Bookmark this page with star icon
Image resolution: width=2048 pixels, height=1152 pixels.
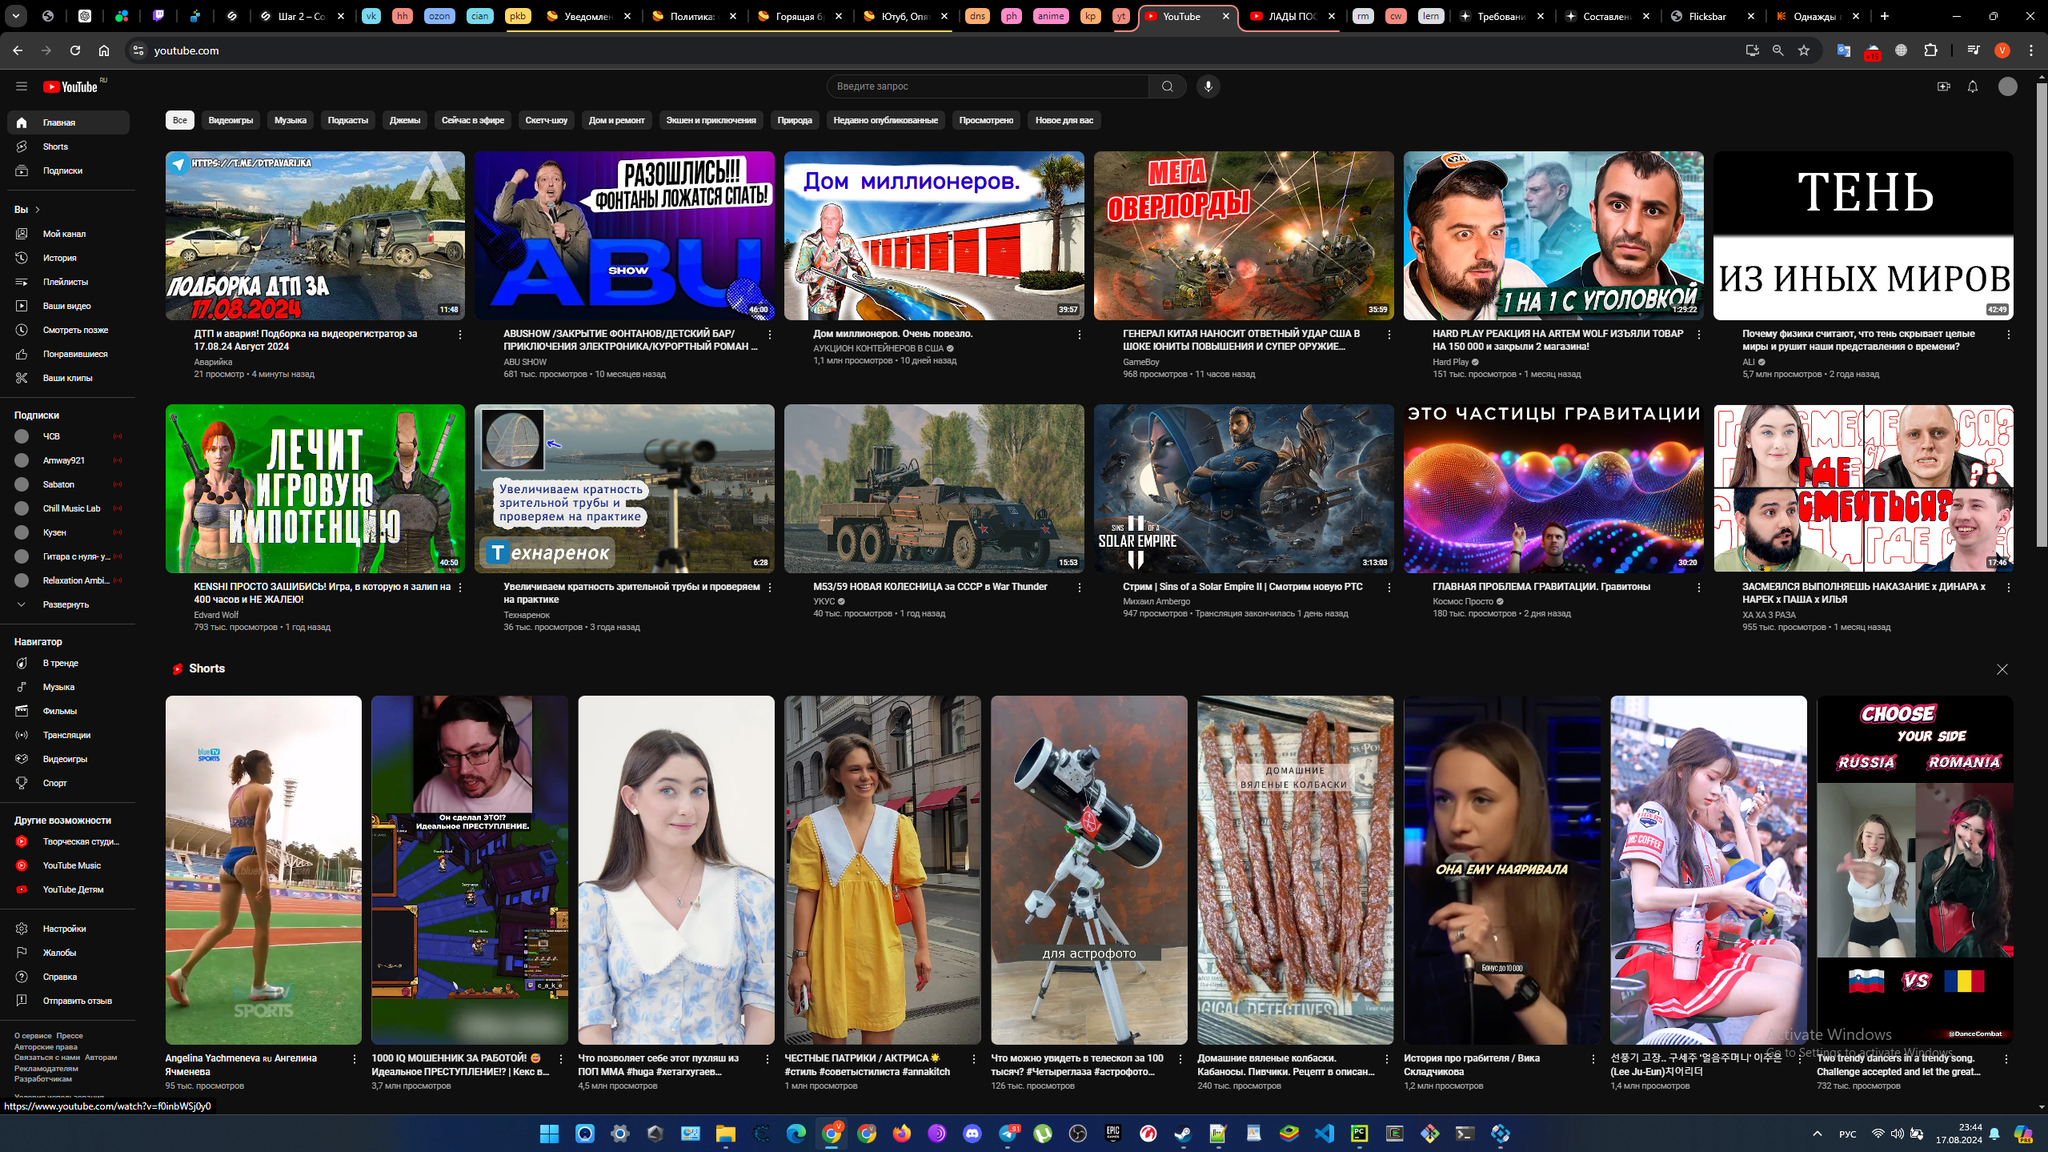coord(1804,50)
